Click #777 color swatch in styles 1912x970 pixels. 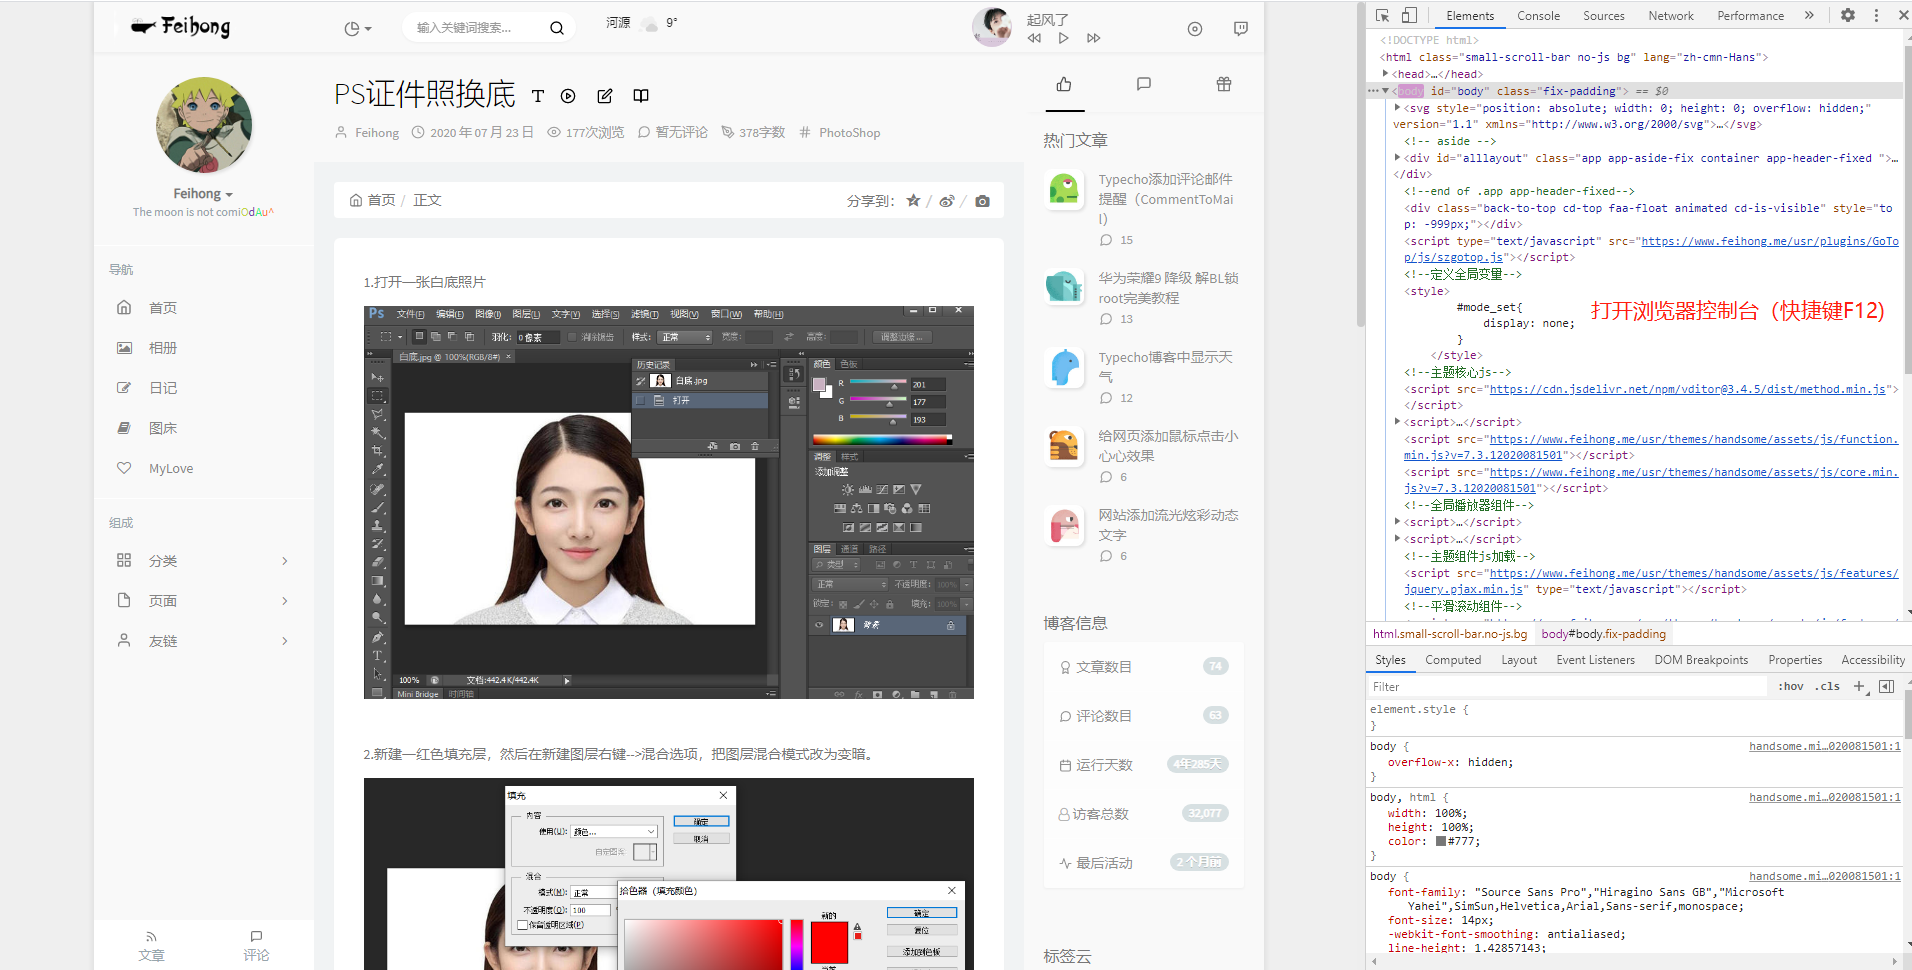click(x=1441, y=841)
